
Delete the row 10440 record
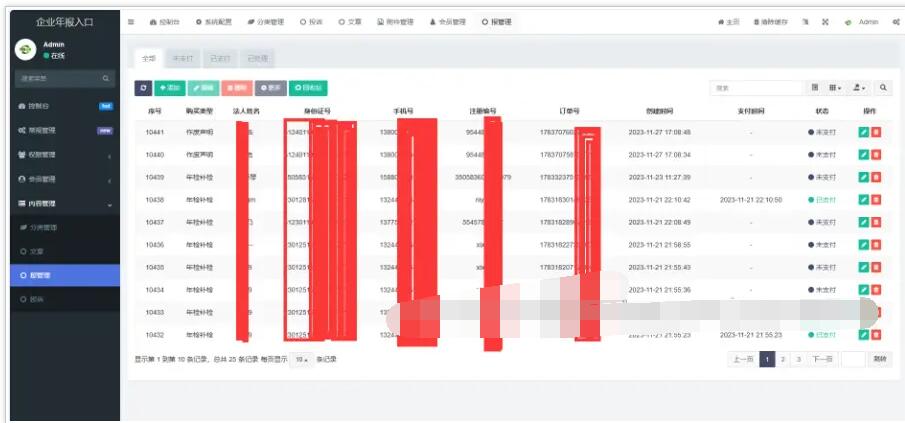[x=876, y=155]
